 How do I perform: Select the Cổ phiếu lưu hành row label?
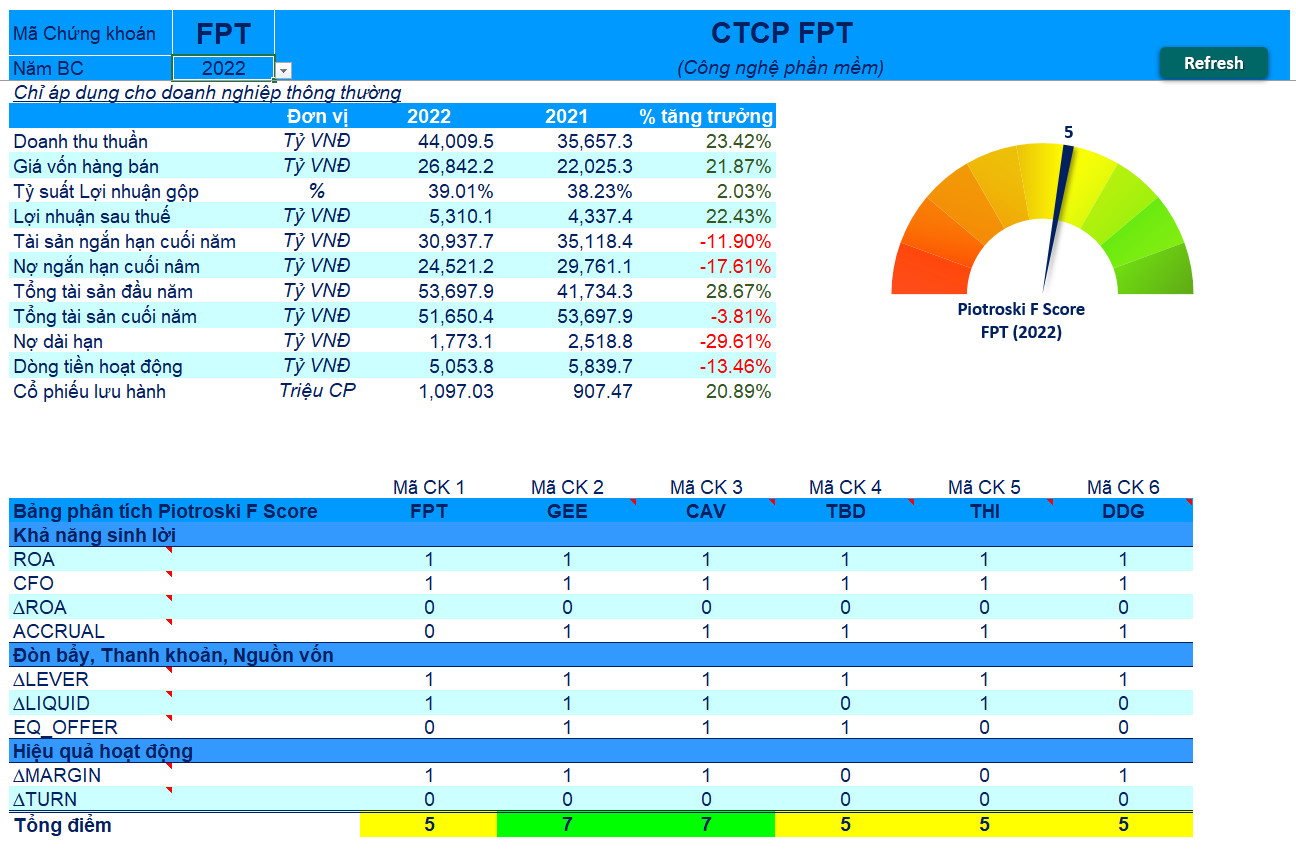90,391
